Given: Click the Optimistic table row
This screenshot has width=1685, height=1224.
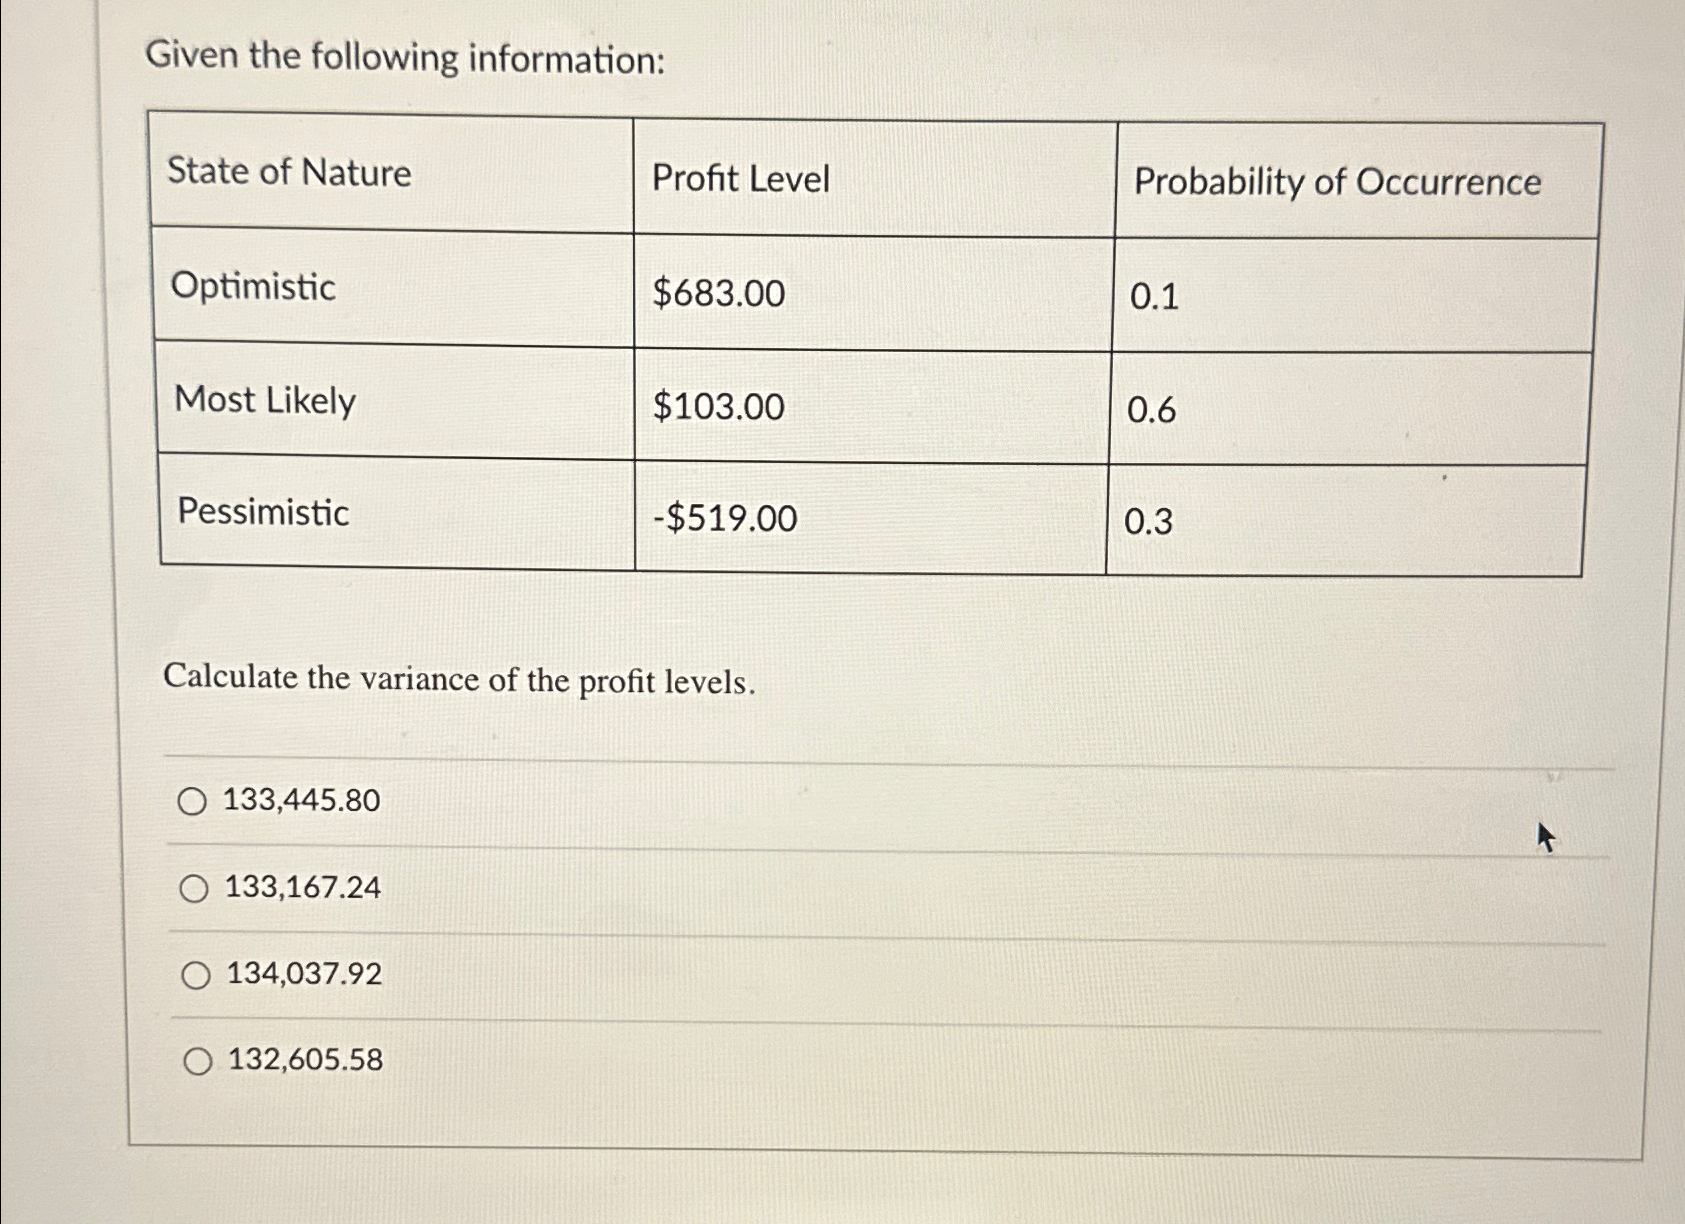Looking at the screenshot, I should [254, 290].
